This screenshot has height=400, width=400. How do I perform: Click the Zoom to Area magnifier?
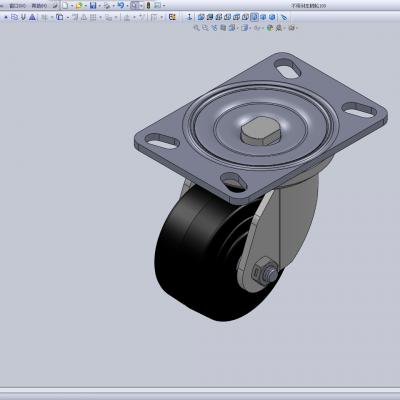tap(205, 28)
